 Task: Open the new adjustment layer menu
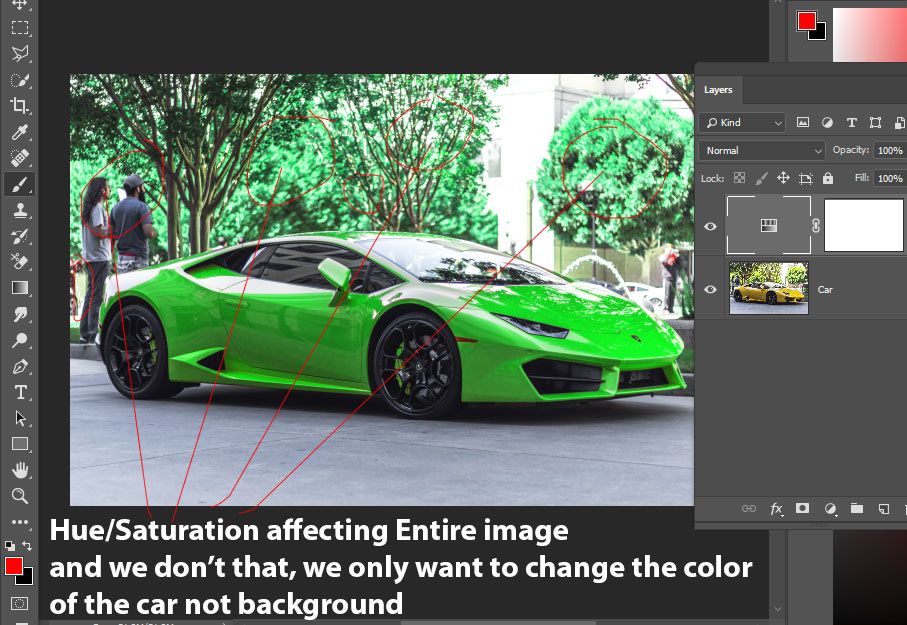pyautogui.click(x=829, y=509)
